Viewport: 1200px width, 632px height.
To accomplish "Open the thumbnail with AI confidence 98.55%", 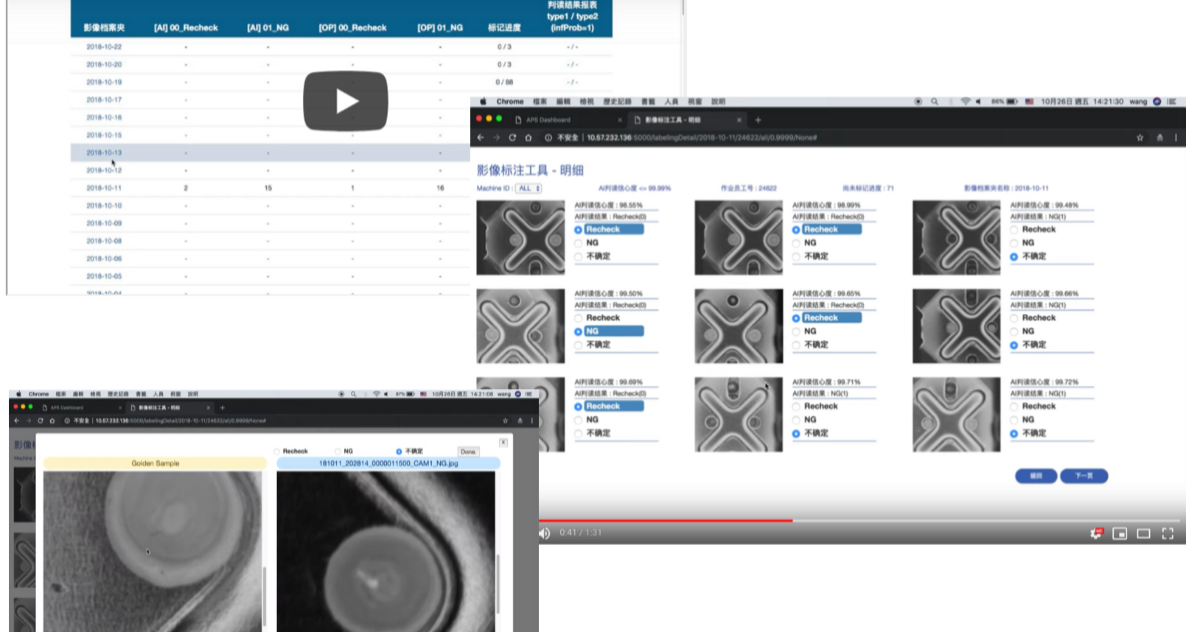I will 522,237.
